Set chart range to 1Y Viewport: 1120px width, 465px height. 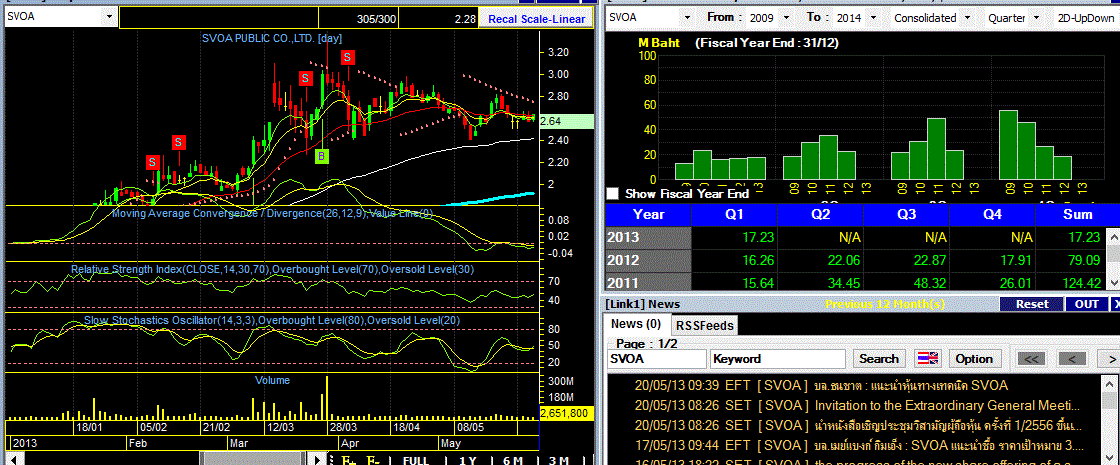tap(467, 460)
